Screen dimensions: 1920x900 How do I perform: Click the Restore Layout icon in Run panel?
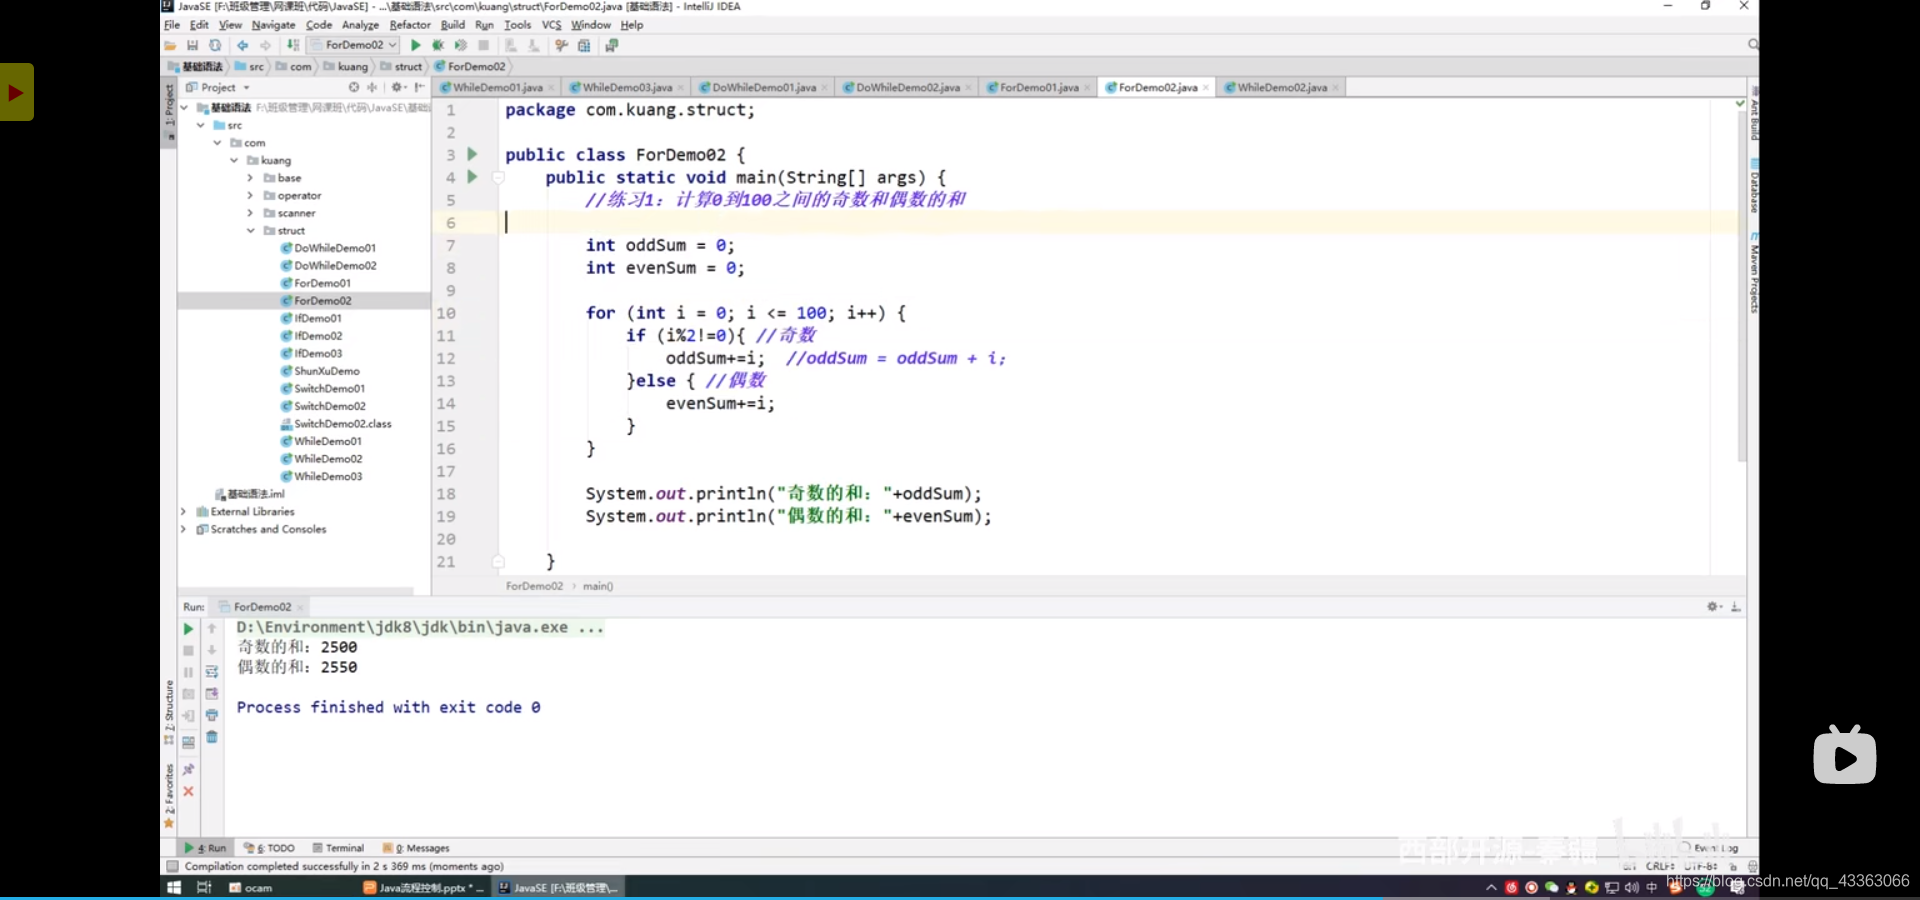point(188,742)
